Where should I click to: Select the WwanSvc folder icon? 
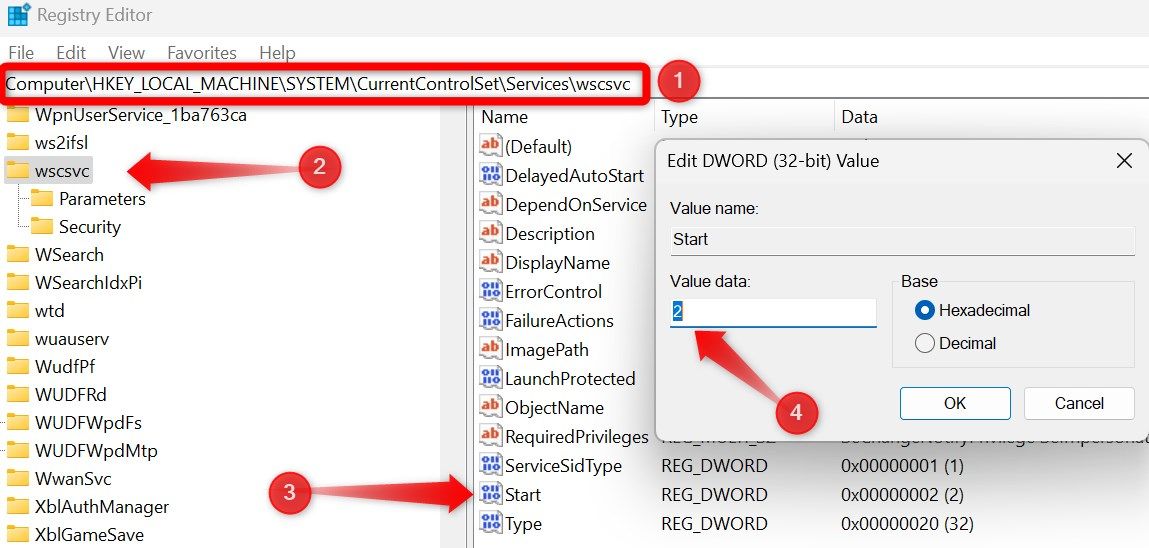pos(17,478)
